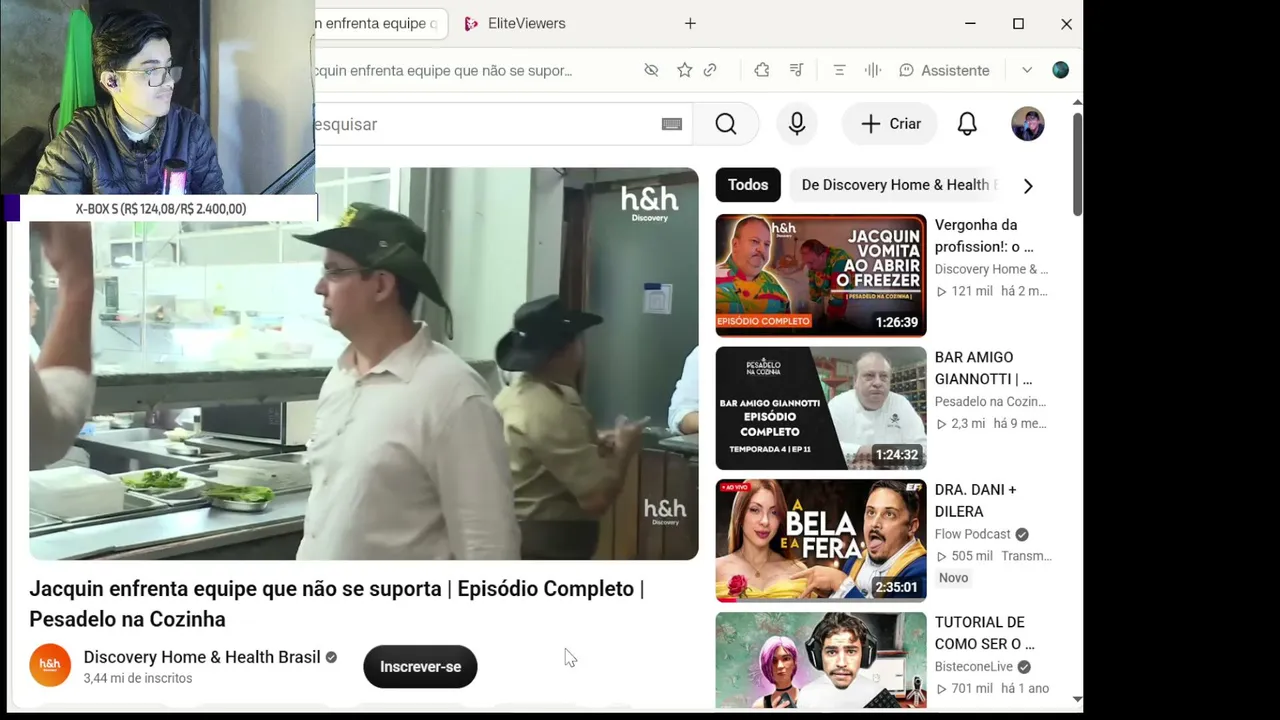Image resolution: width=1280 pixels, height=720 pixels.
Task: Go to Pesadelo na Cozinha channel name
Action: point(991,402)
